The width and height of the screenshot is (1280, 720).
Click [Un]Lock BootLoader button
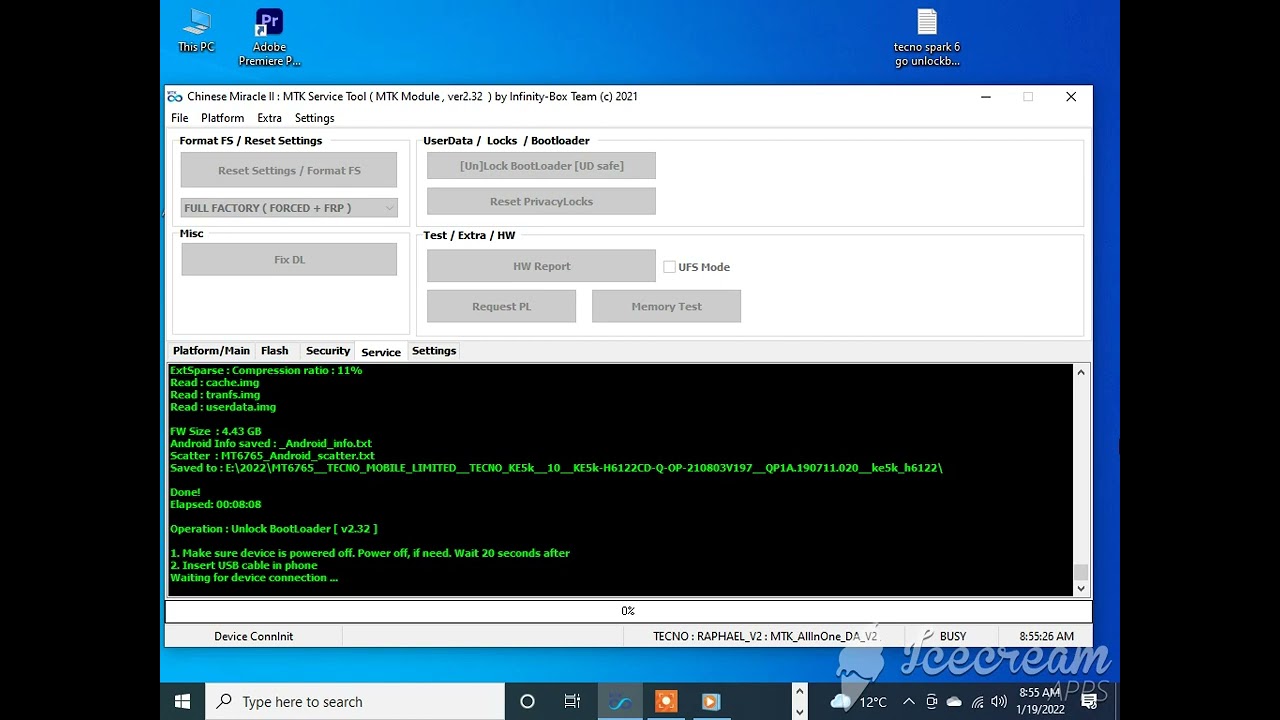tap(541, 166)
